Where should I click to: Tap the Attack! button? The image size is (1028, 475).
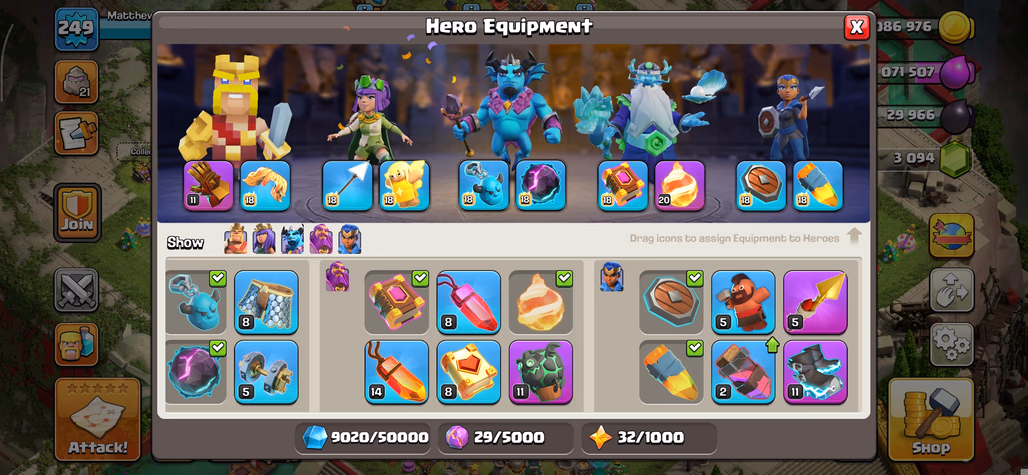[98, 419]
